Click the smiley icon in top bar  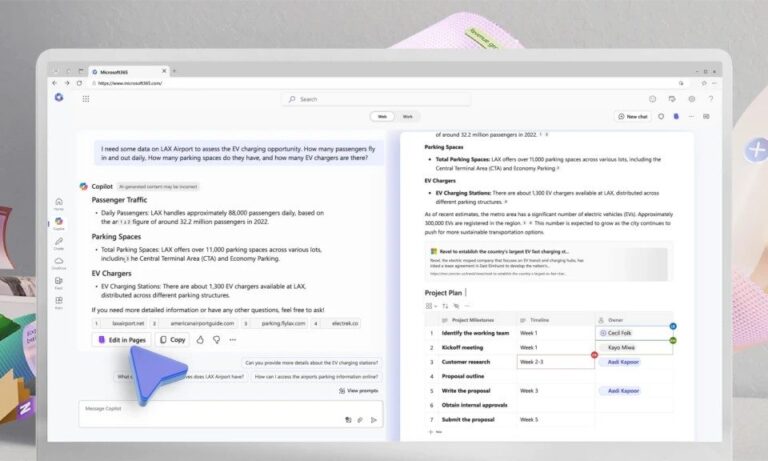[x=652, y=99]
